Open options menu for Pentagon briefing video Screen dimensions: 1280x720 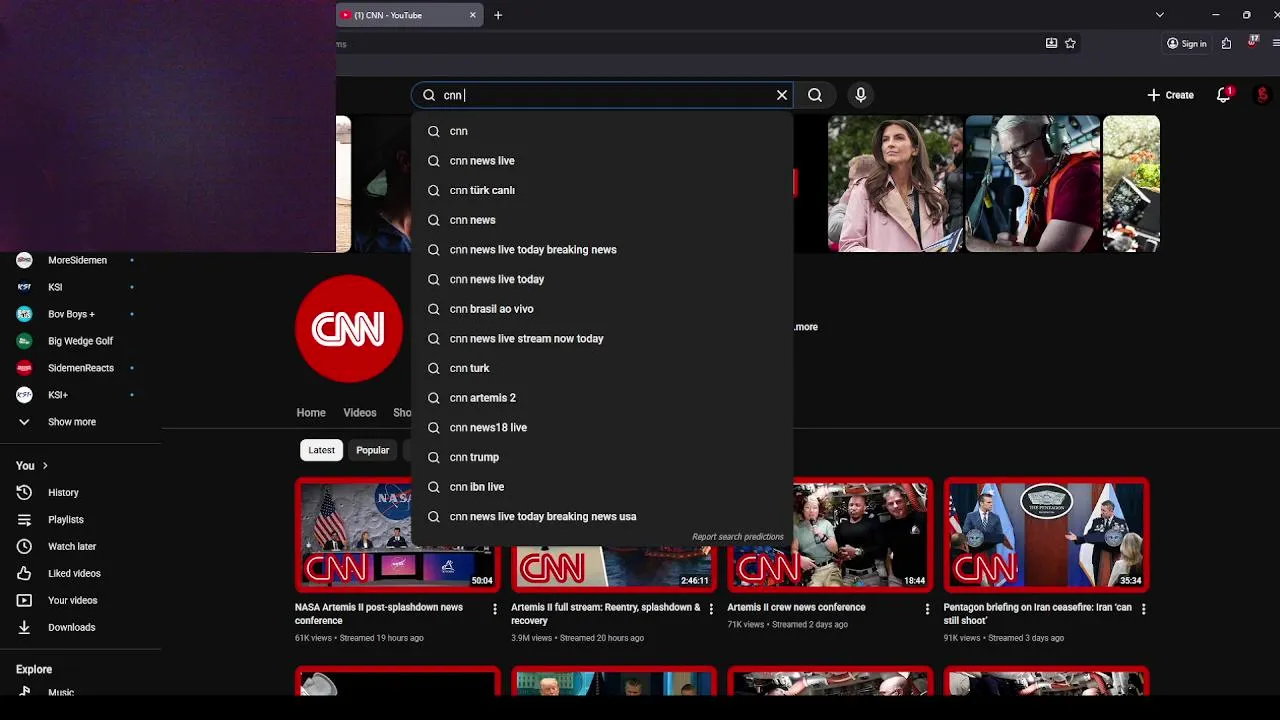(1143, 608)
